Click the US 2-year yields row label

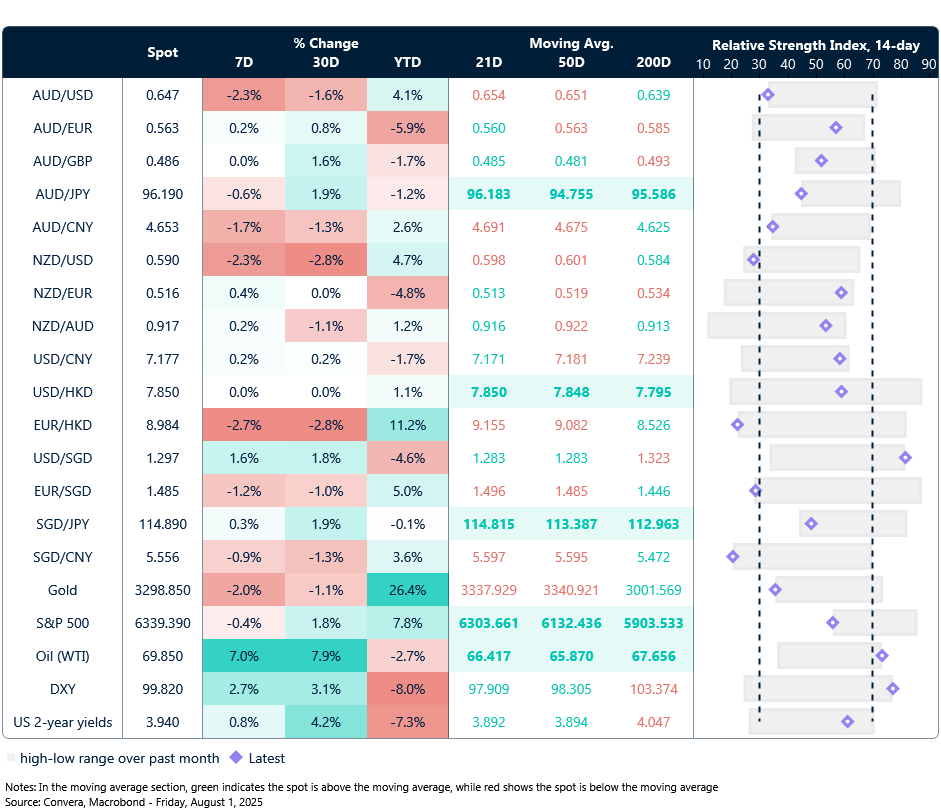point(62,722)
